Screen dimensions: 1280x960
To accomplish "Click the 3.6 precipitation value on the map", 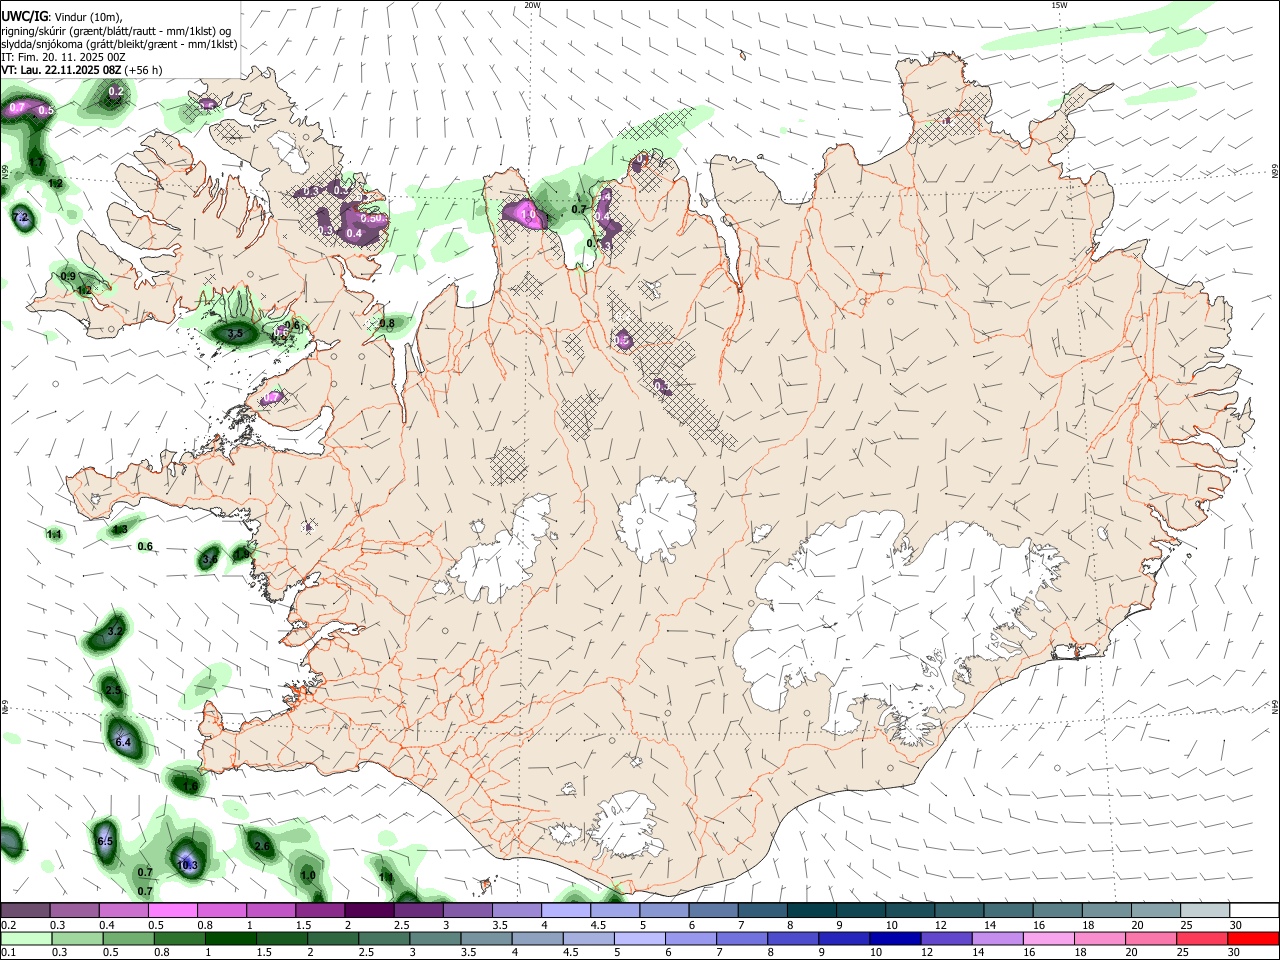I will pyautogui.click(x=209, y=560).
